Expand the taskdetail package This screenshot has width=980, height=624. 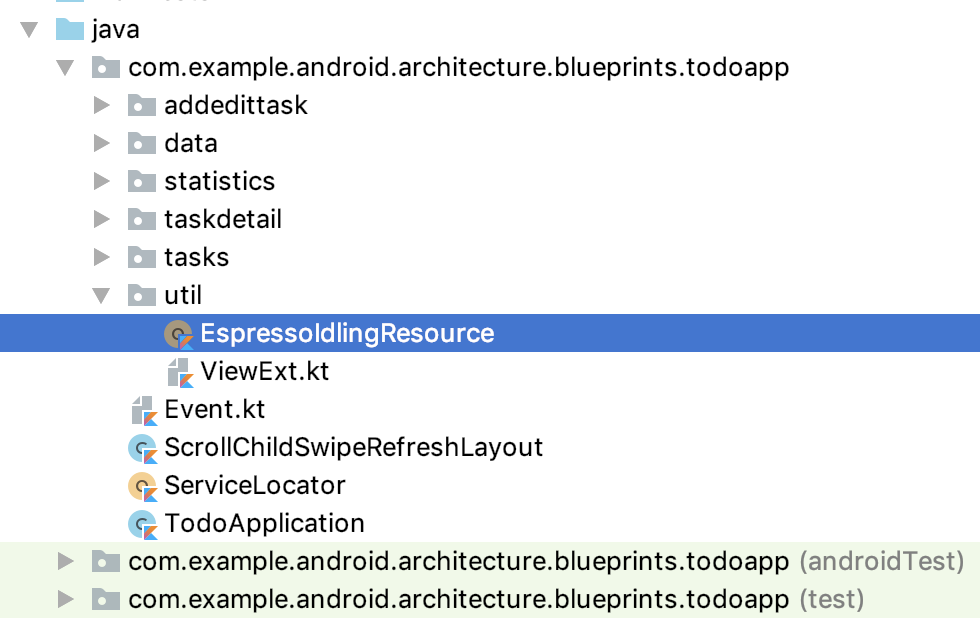pyautogui.click(x=101, y=219)
